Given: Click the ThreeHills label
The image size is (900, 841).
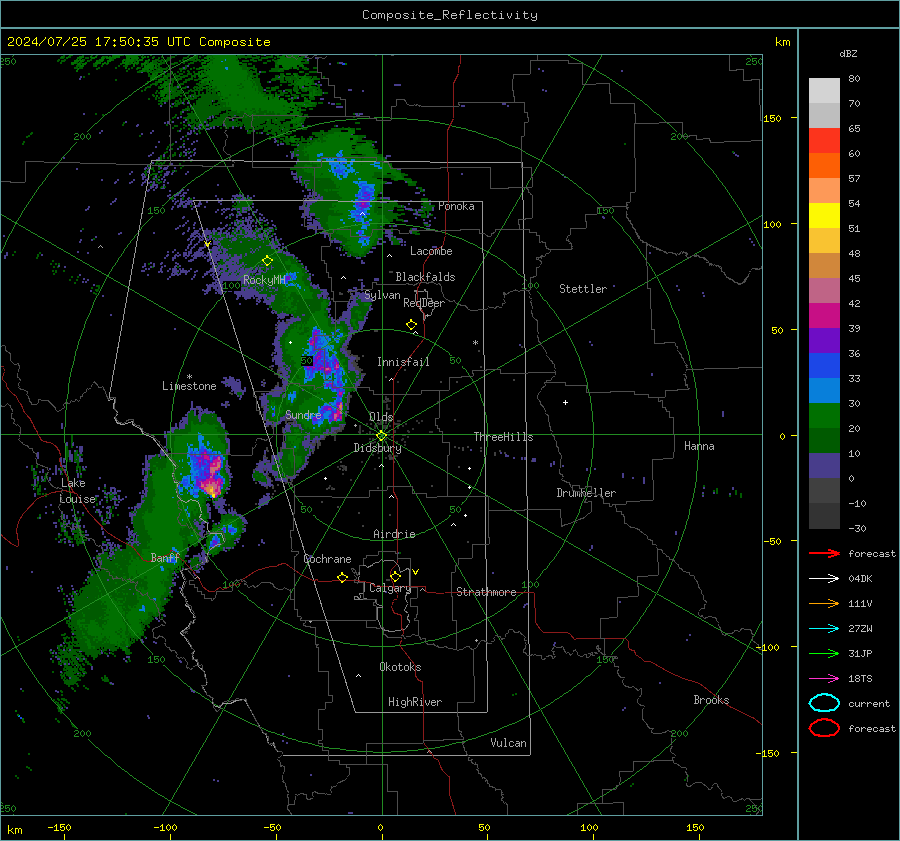Looking at the screenshot, I should point(503,437).
